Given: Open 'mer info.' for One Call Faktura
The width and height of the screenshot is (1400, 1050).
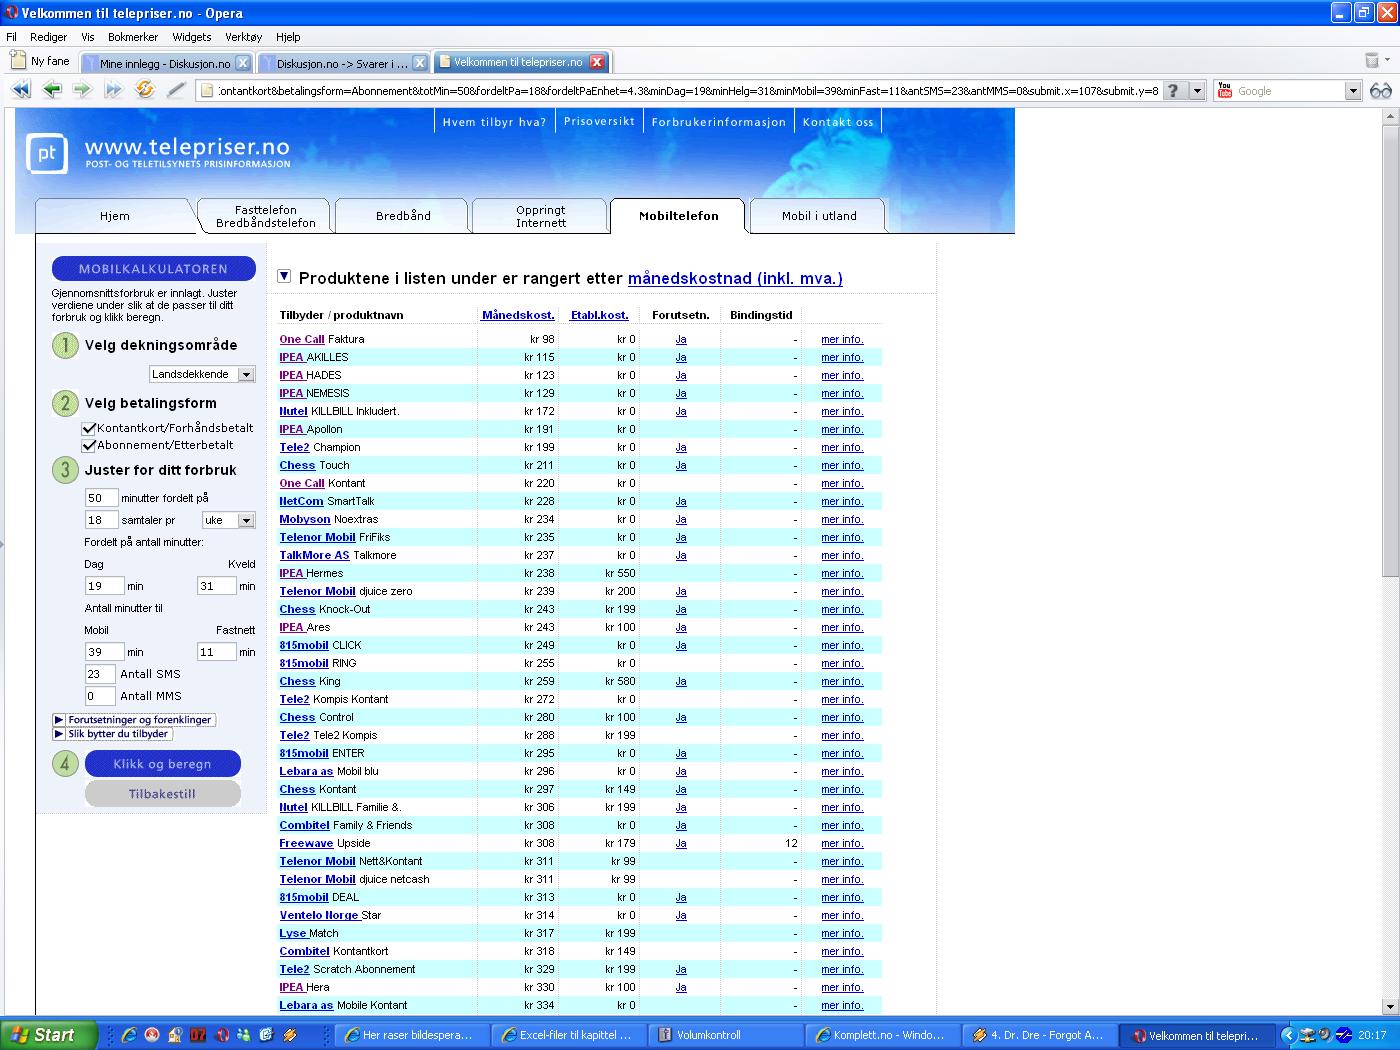Looking at the screenshot, I should 842,340.
